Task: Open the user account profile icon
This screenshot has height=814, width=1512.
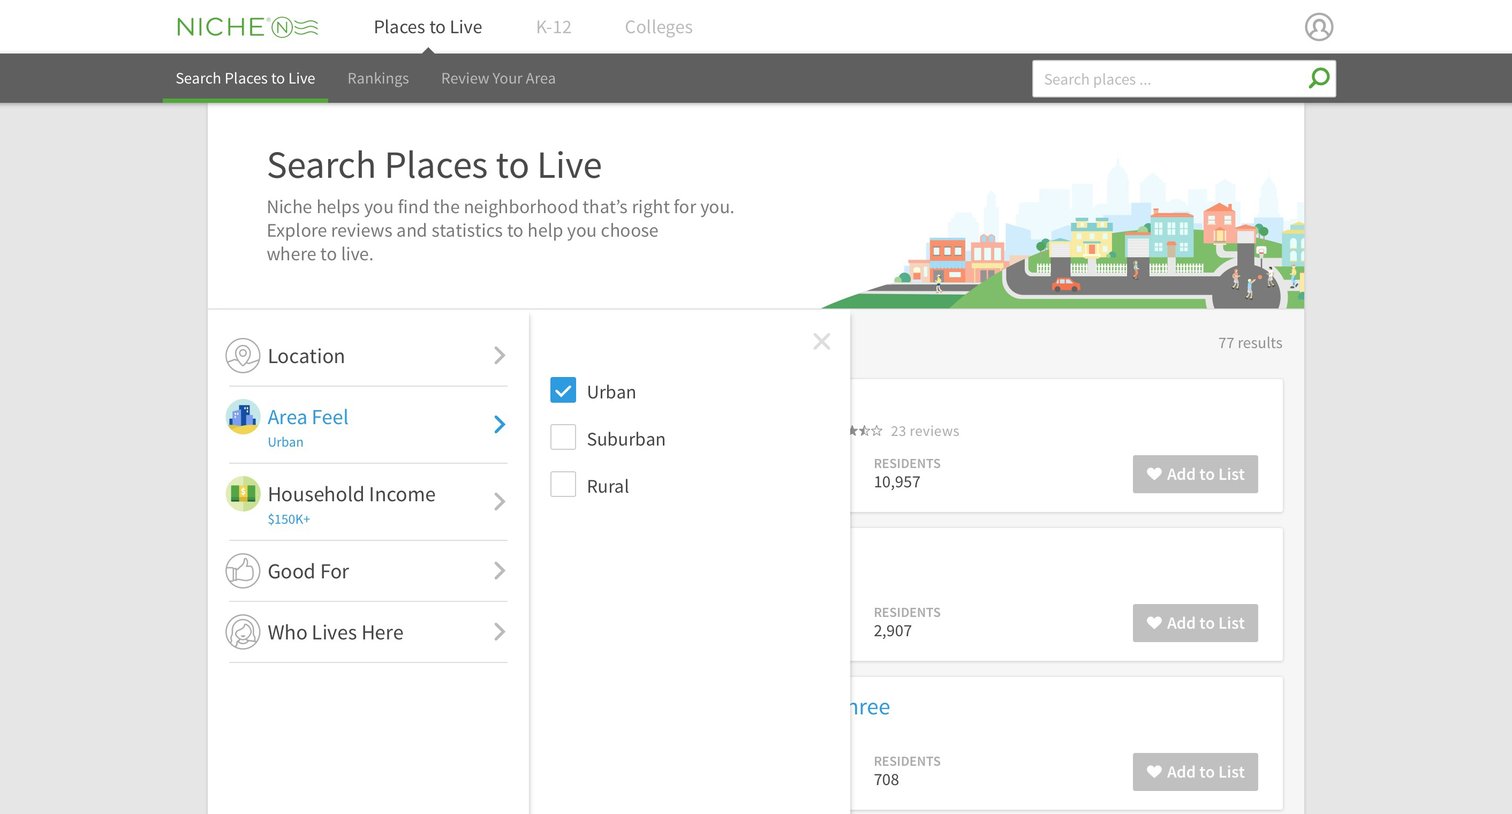Action: [1319, 27]
